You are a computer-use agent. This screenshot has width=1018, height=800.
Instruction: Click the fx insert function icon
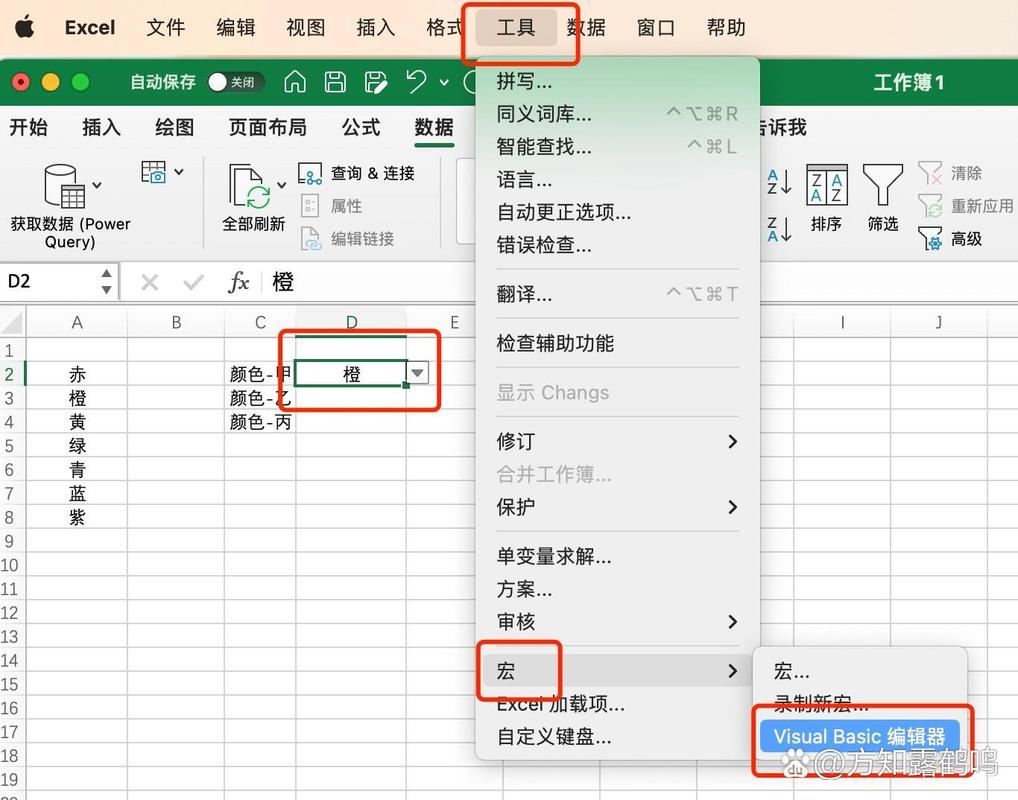(x=239, y=282)
